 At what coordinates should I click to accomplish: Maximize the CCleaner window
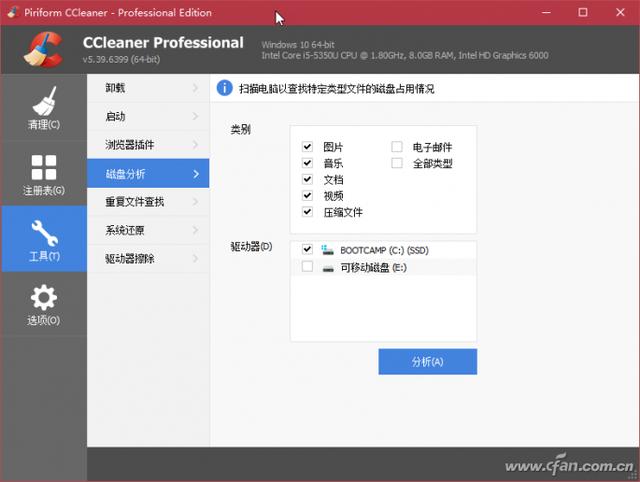pos(583,12)
